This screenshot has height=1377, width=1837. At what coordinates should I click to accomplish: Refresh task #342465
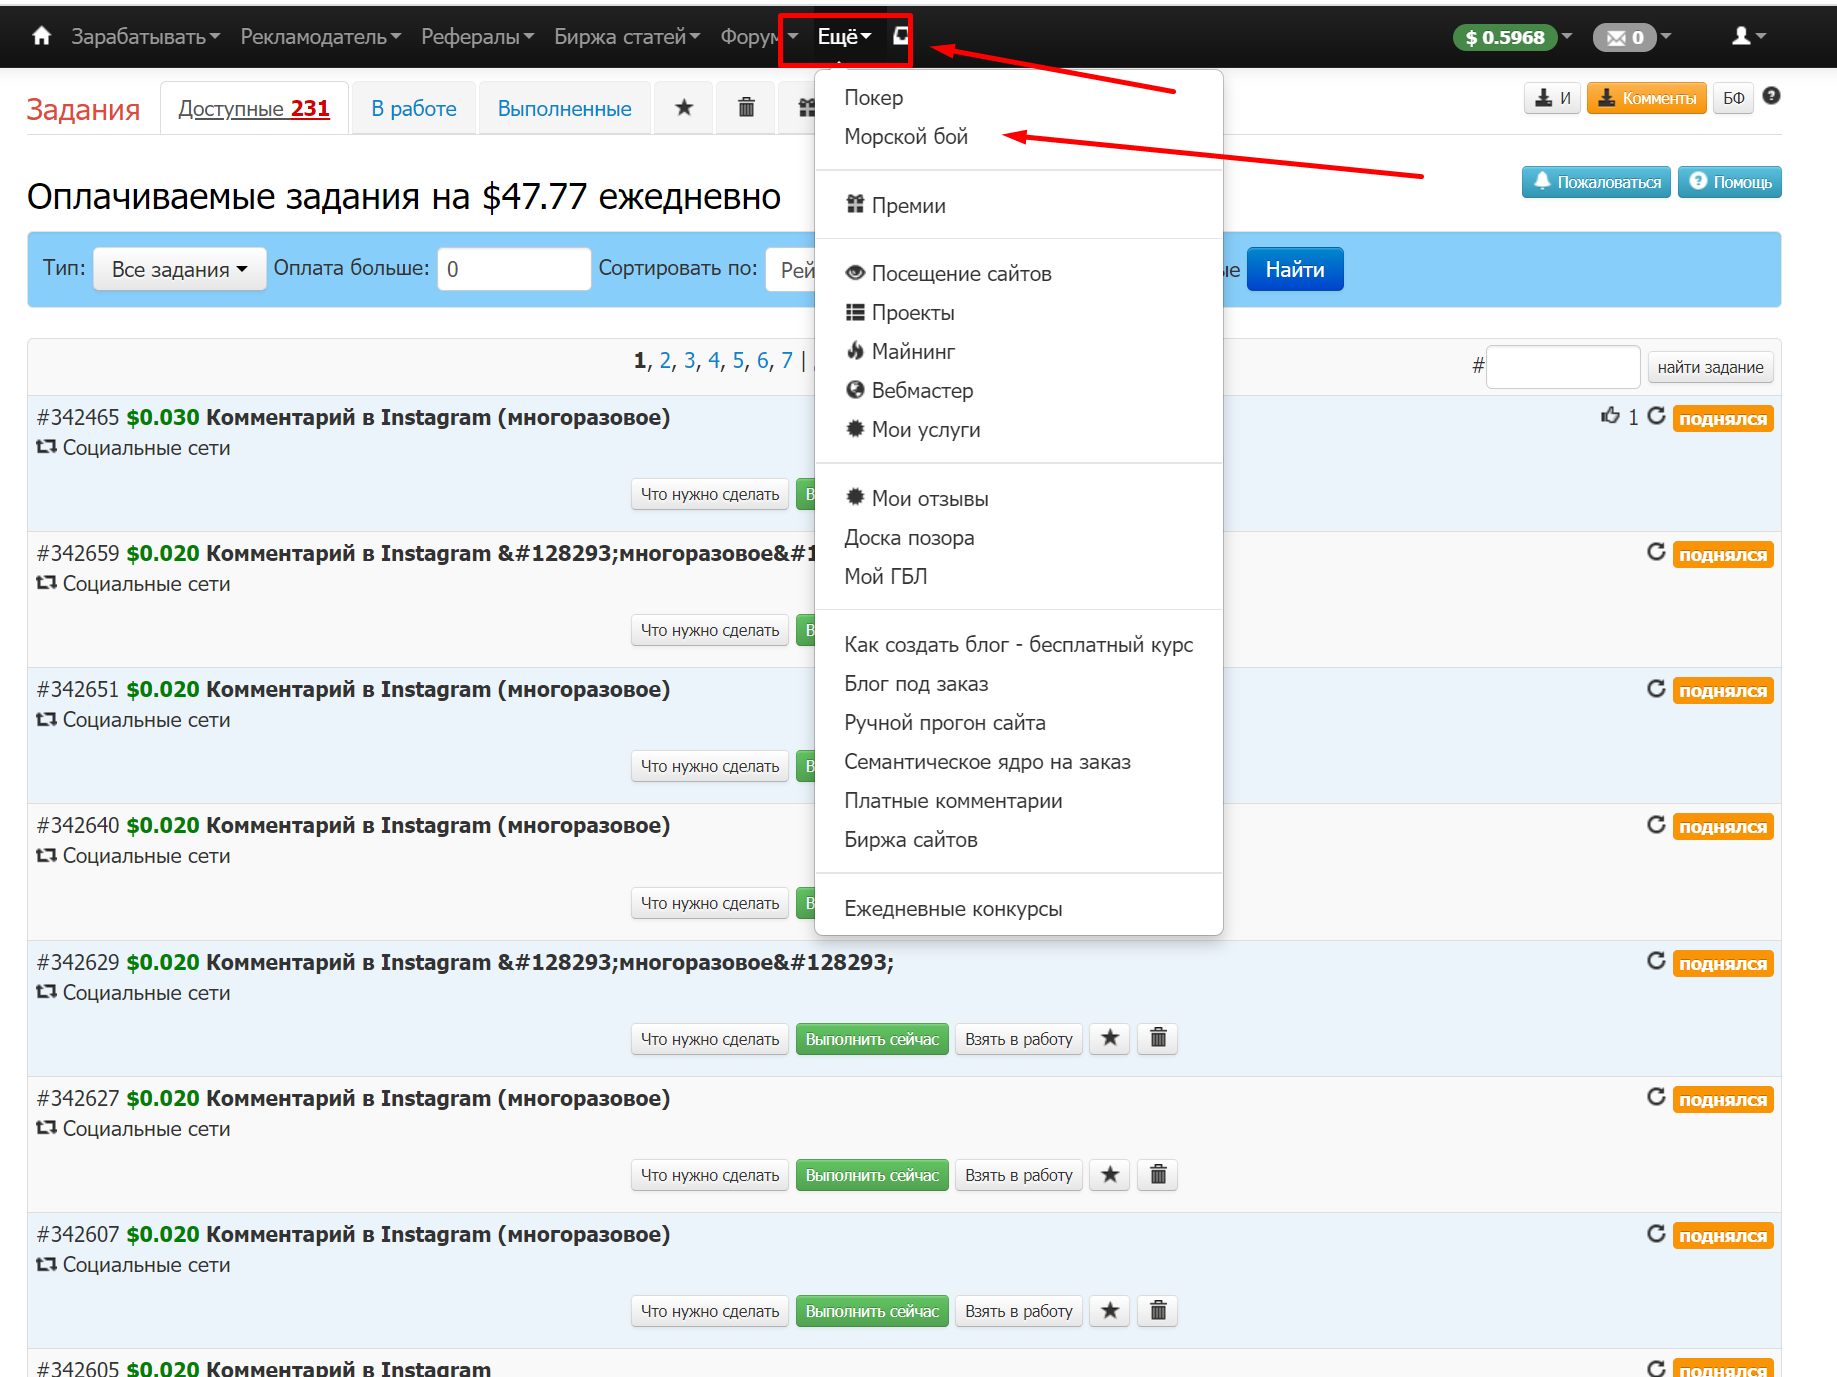coord(1656,416)
